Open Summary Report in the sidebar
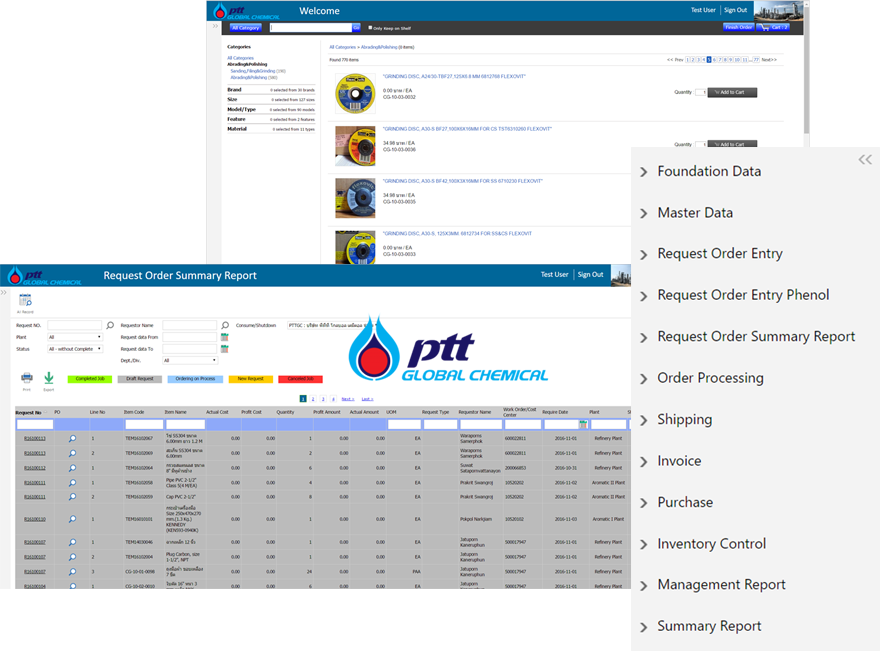Viewport: 880px width, 651px height. [x=709, y=626]
